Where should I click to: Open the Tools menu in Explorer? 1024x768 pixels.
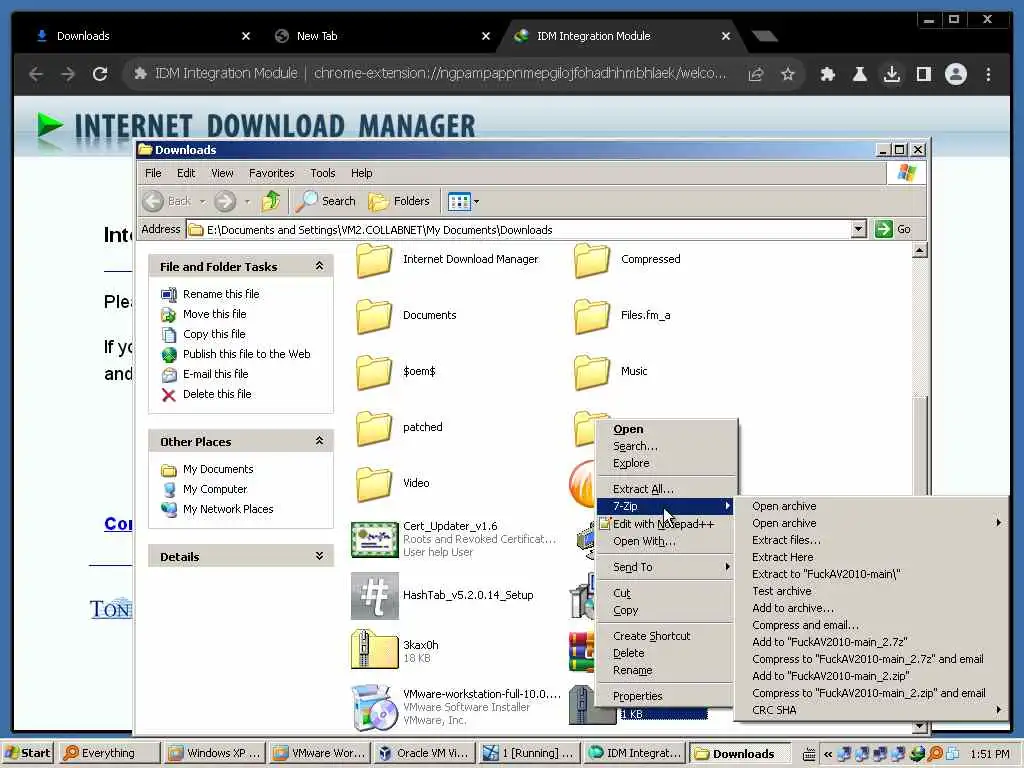[323, 173]
